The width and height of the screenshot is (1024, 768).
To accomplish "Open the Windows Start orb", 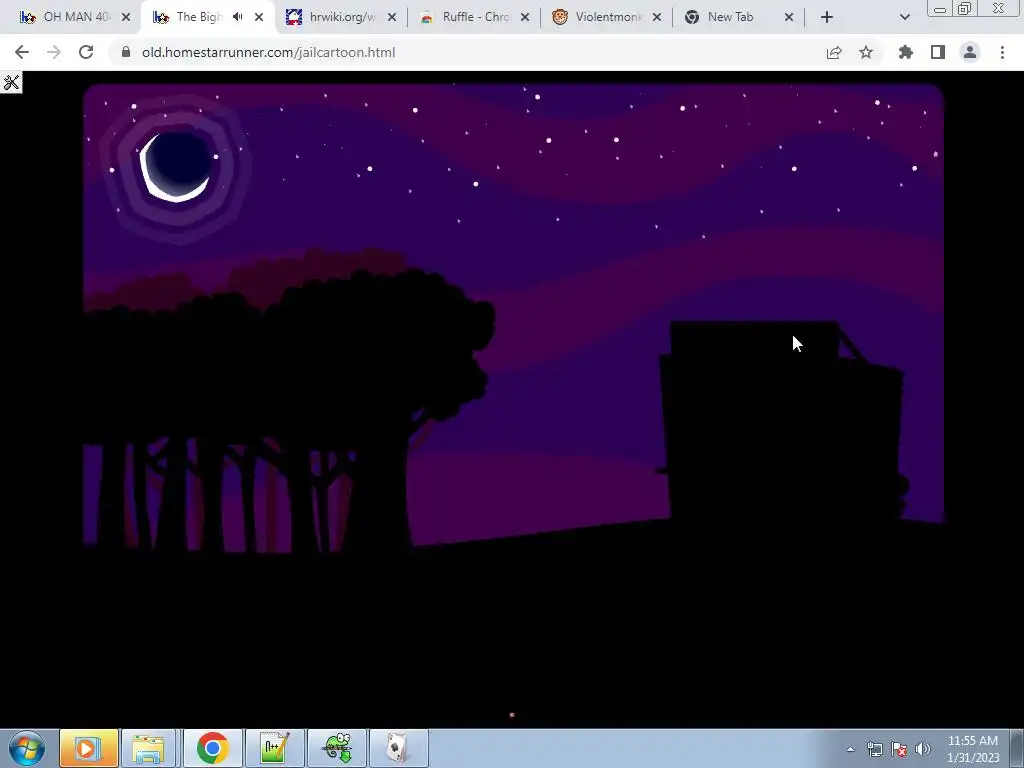I will pos(27,748).
